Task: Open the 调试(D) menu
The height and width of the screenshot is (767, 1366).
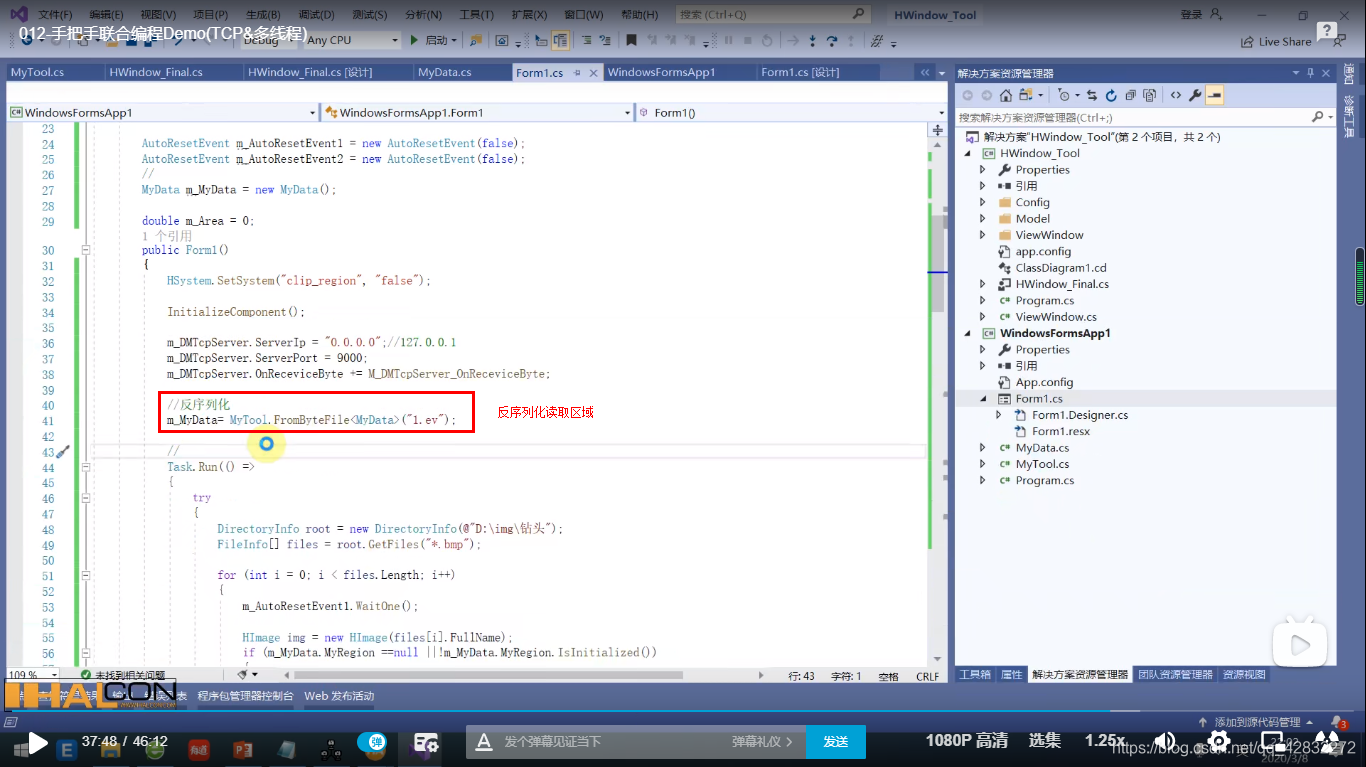Action: coord(316,15)
